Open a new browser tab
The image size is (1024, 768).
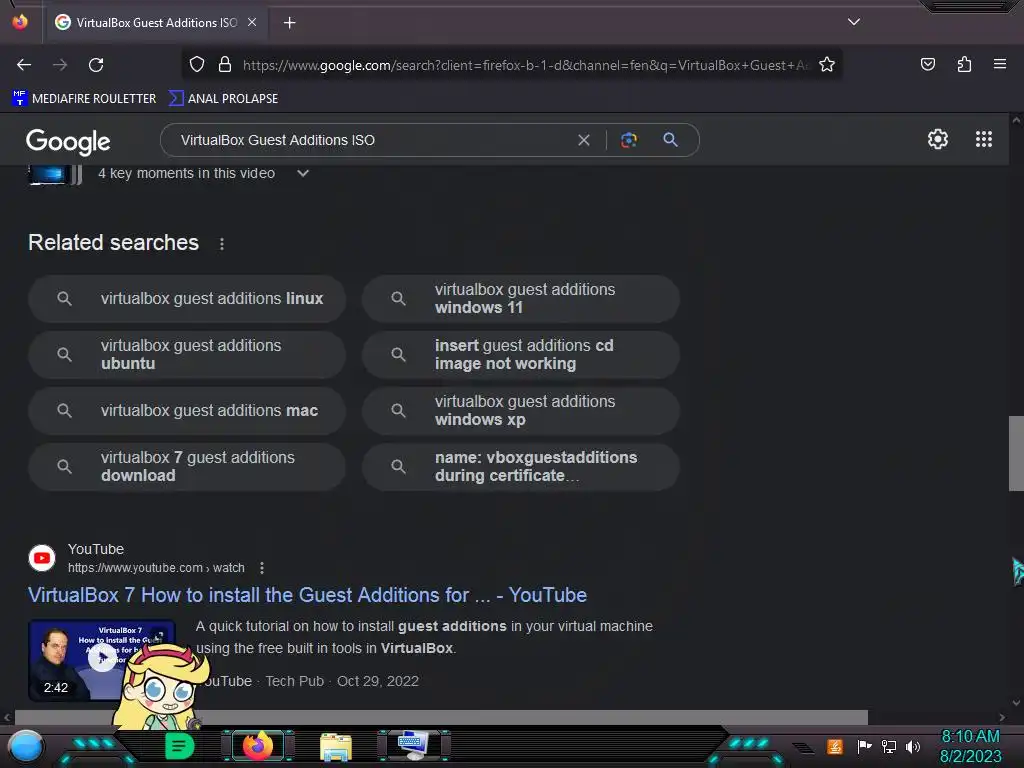click(x=289, y=23)
